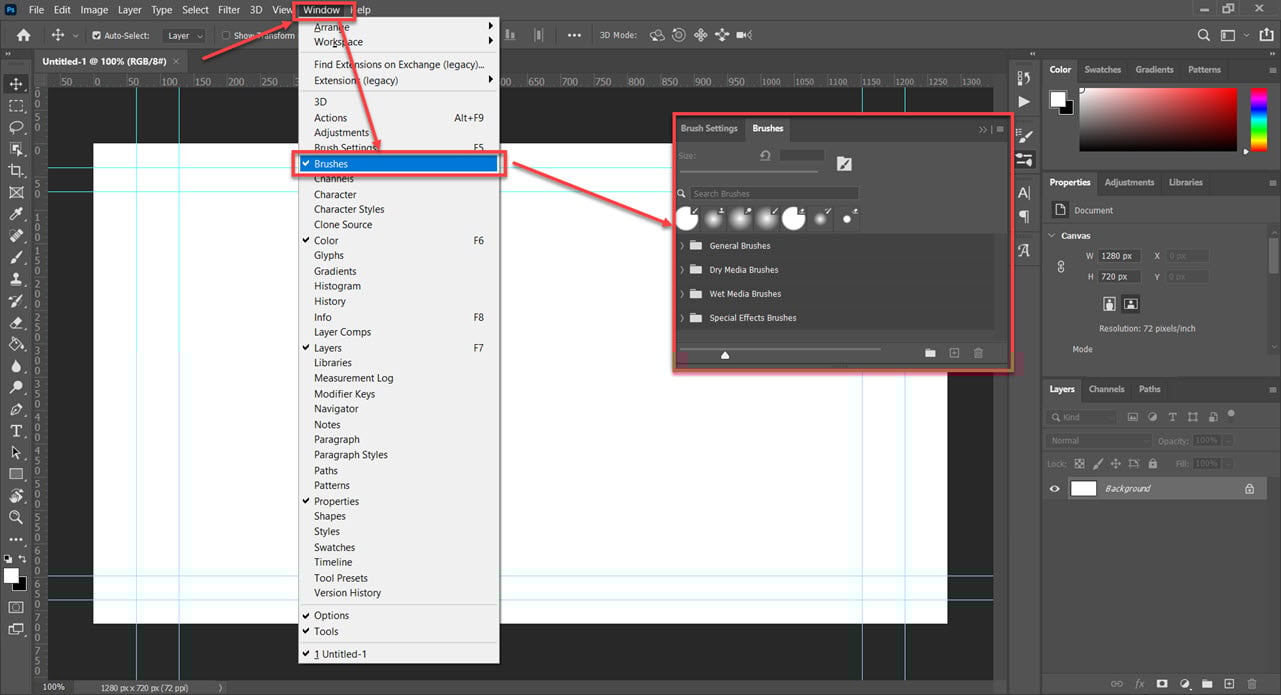
Task: Click the Edit Toolbar three-dots button
Action: tap(16, 540)
